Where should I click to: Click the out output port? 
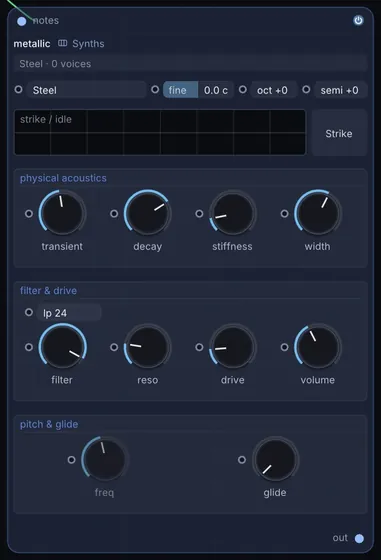click(359, 538)
